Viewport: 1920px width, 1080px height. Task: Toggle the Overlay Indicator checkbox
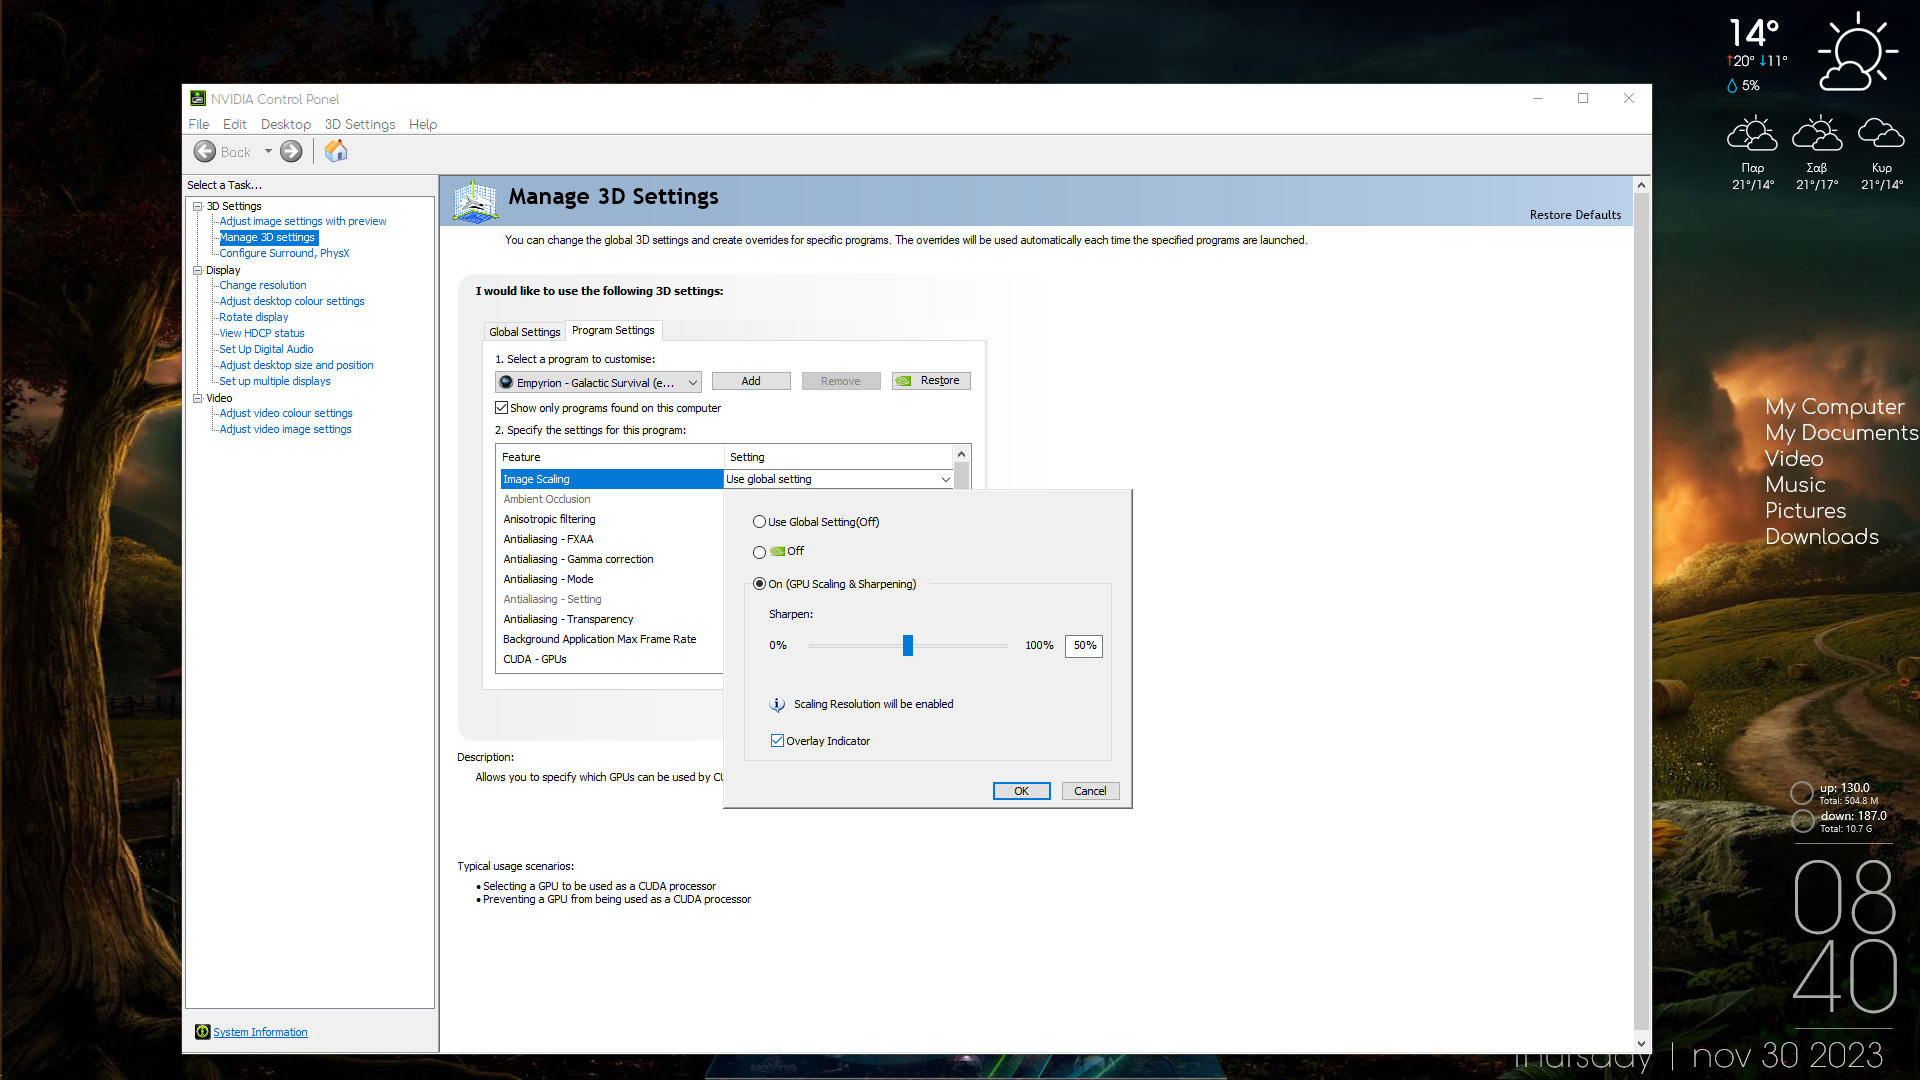coord(777,741)
